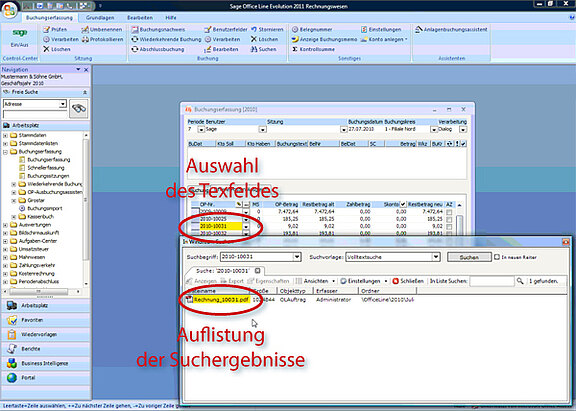The height and width of the screenshot is (411, 576).
Task: Open the Benutzer Sage dropdown arrow
Action: point(262,130)
